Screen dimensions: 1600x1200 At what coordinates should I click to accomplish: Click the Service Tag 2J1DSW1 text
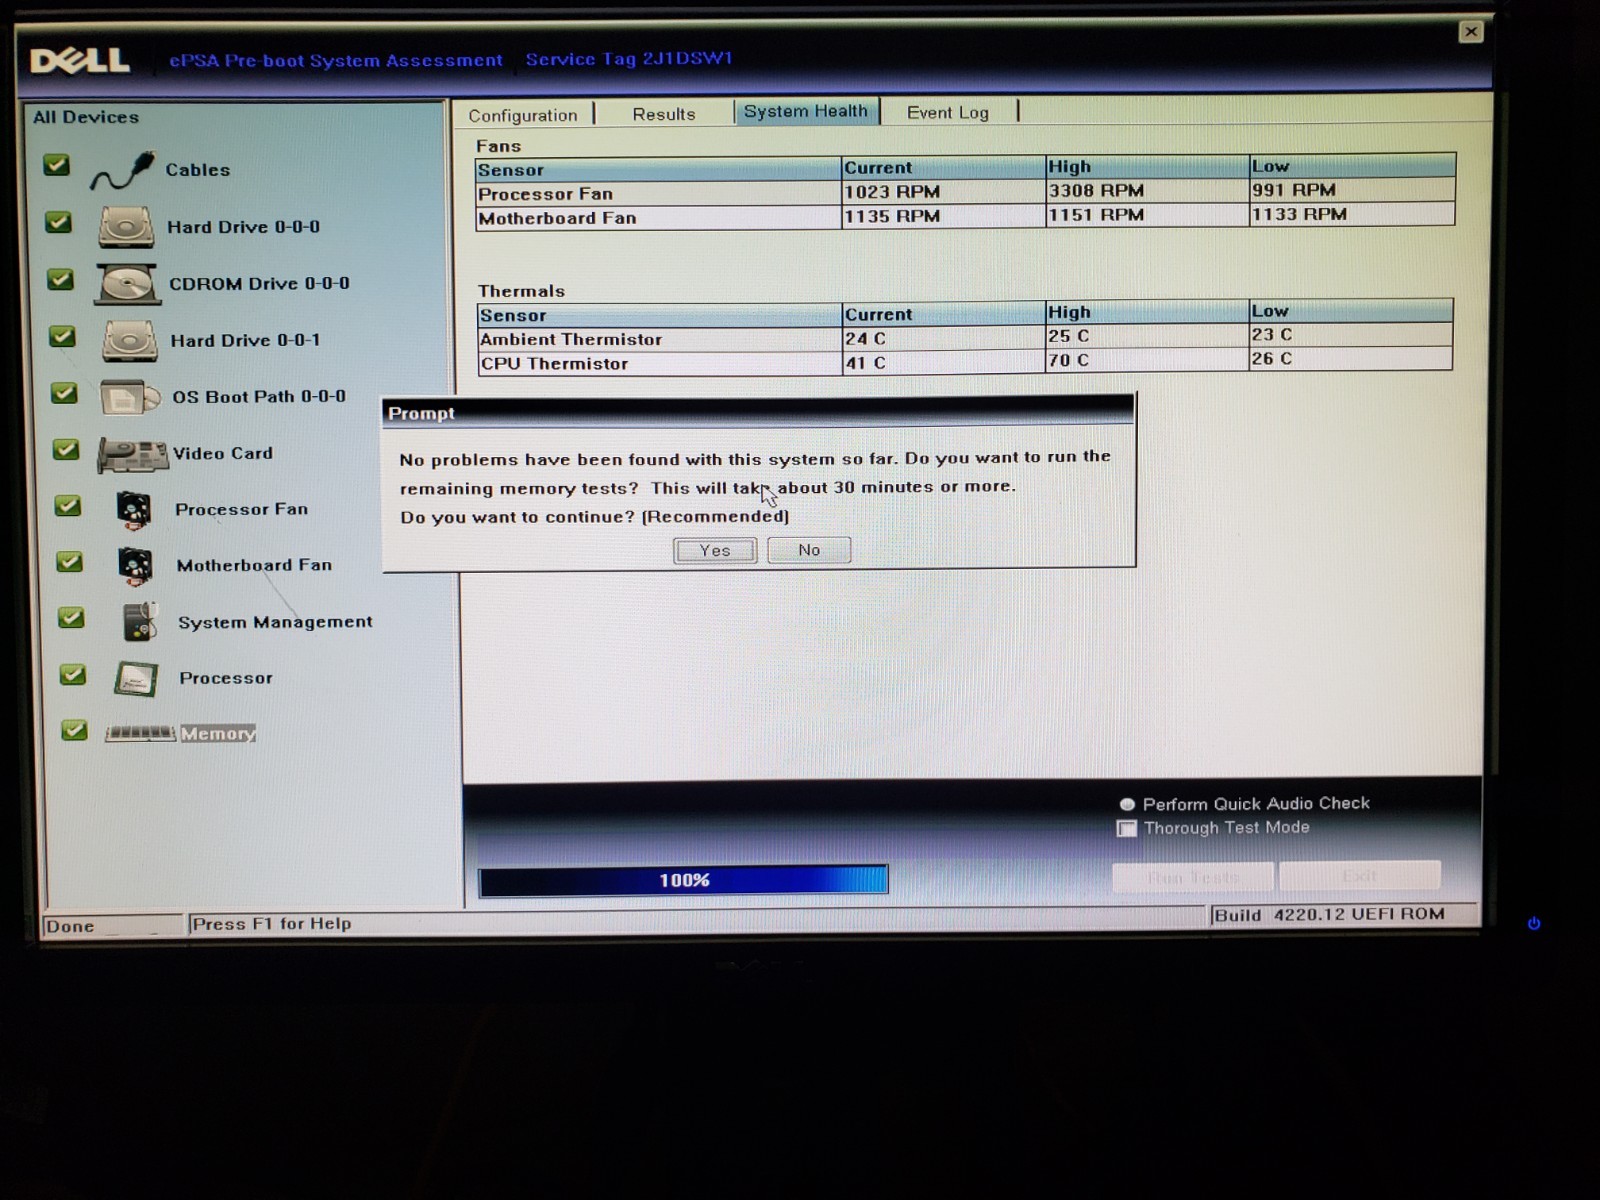coord(629,59)
